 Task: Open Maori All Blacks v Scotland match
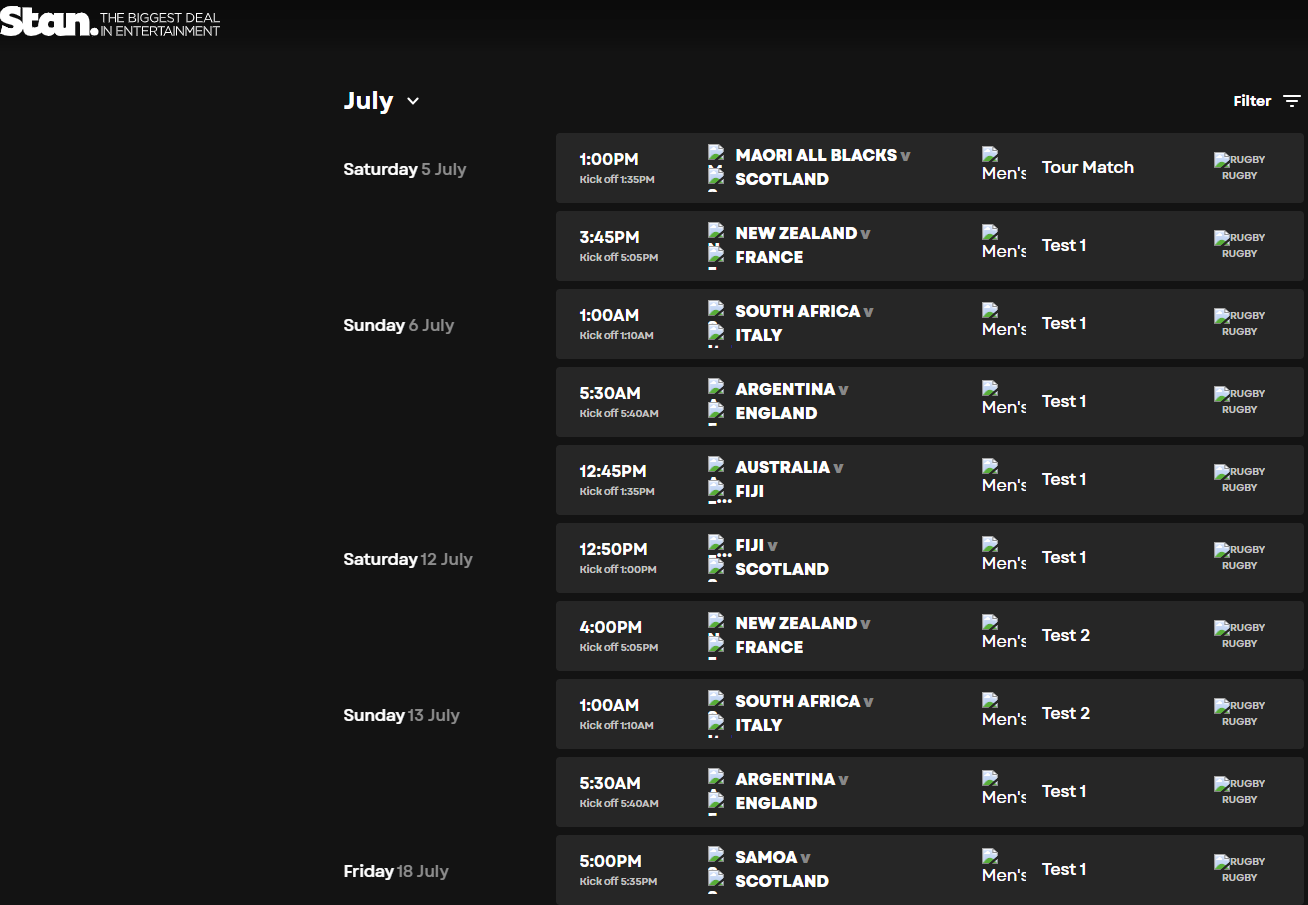pos(930,168)
